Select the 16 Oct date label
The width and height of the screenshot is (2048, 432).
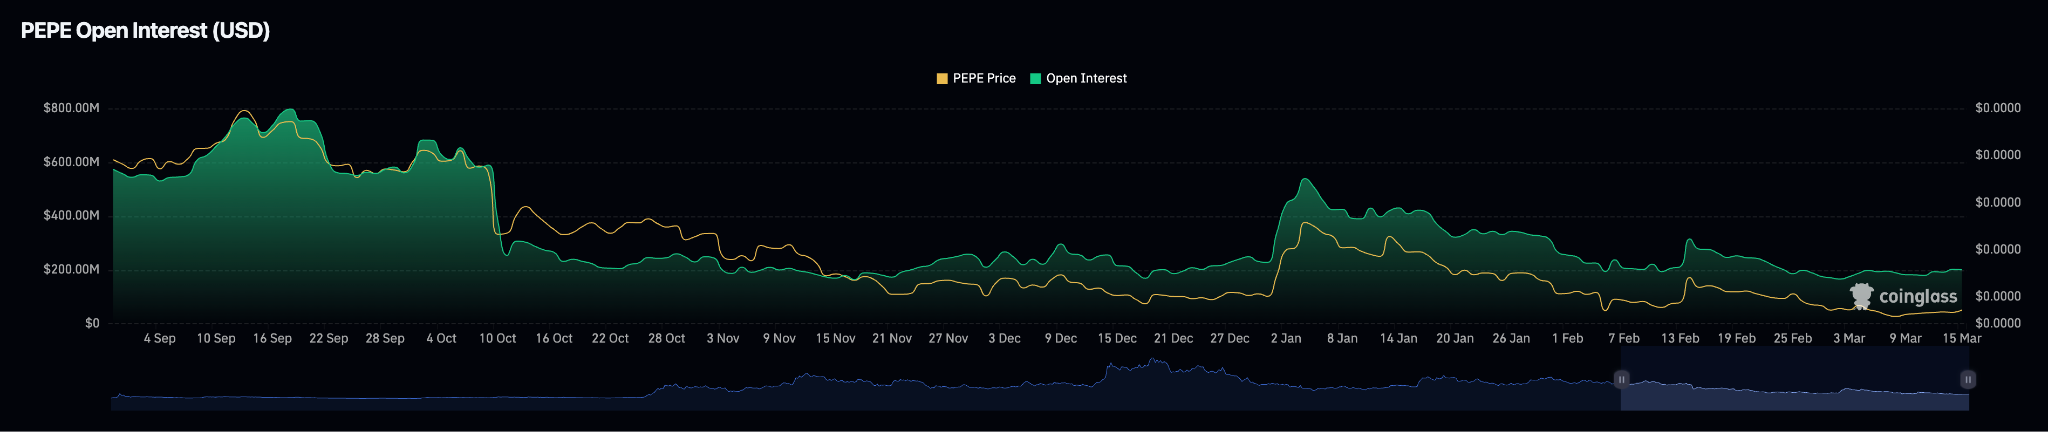tap(554, 338)
